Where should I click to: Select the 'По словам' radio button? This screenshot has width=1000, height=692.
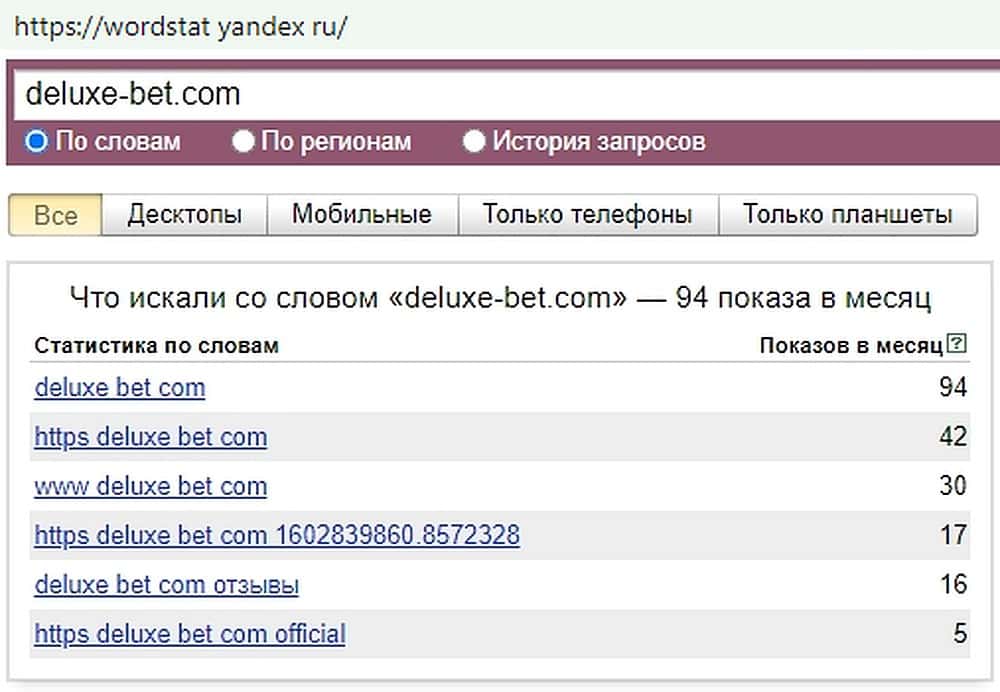(37, 141)
